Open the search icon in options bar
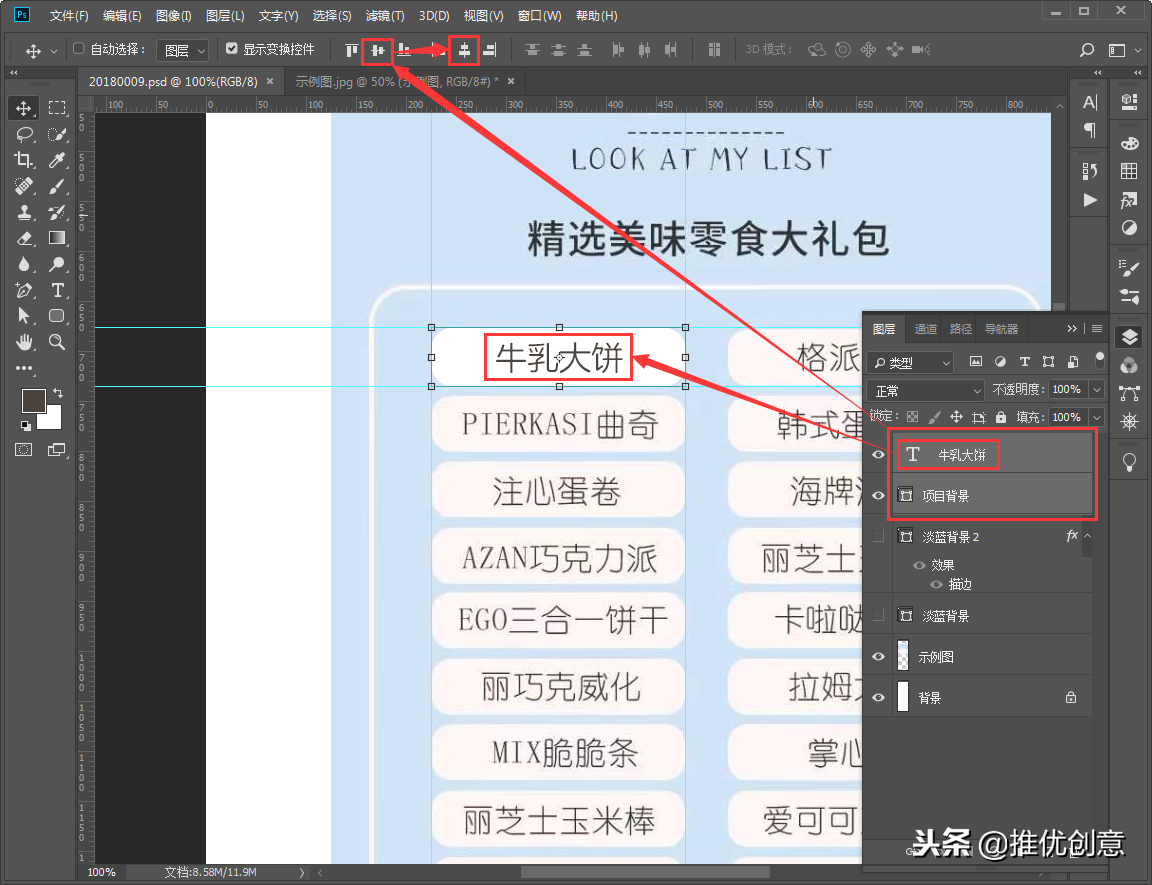The width and height of the screenshot is (1152, 885). pyautogui.click(x=1087, y=50)
